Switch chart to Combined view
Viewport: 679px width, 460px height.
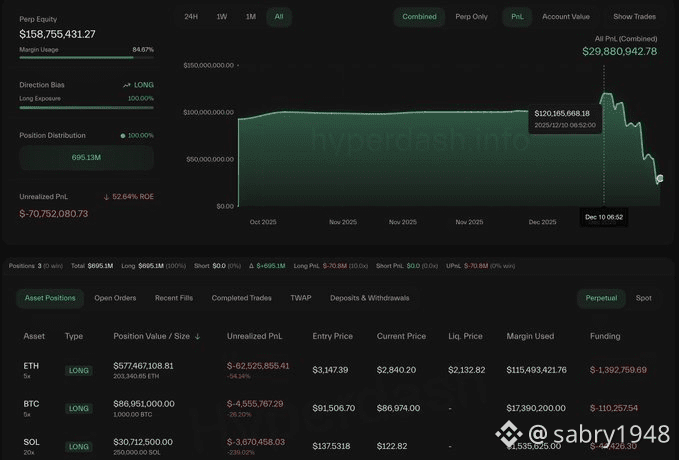pos(419,17)
